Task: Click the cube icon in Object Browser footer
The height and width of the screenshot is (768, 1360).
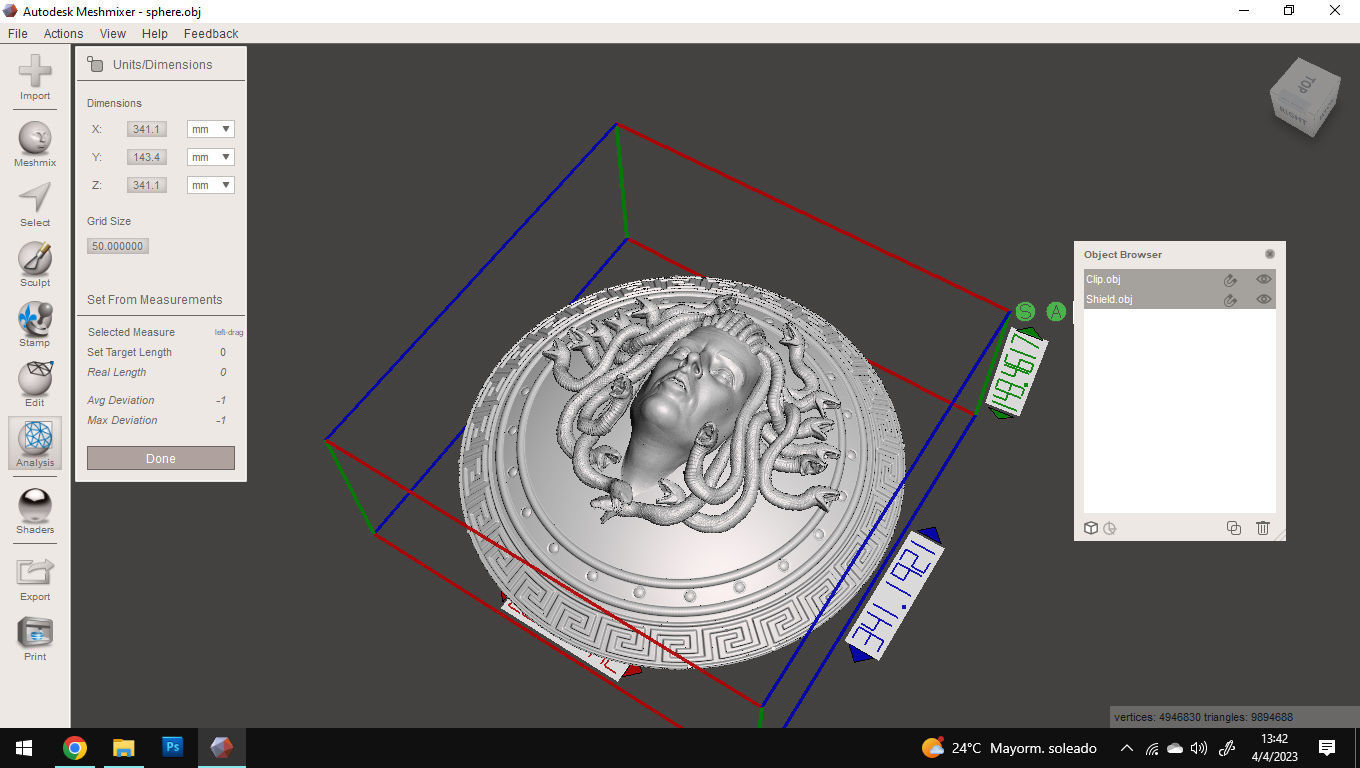Action: click(1091, 528)
